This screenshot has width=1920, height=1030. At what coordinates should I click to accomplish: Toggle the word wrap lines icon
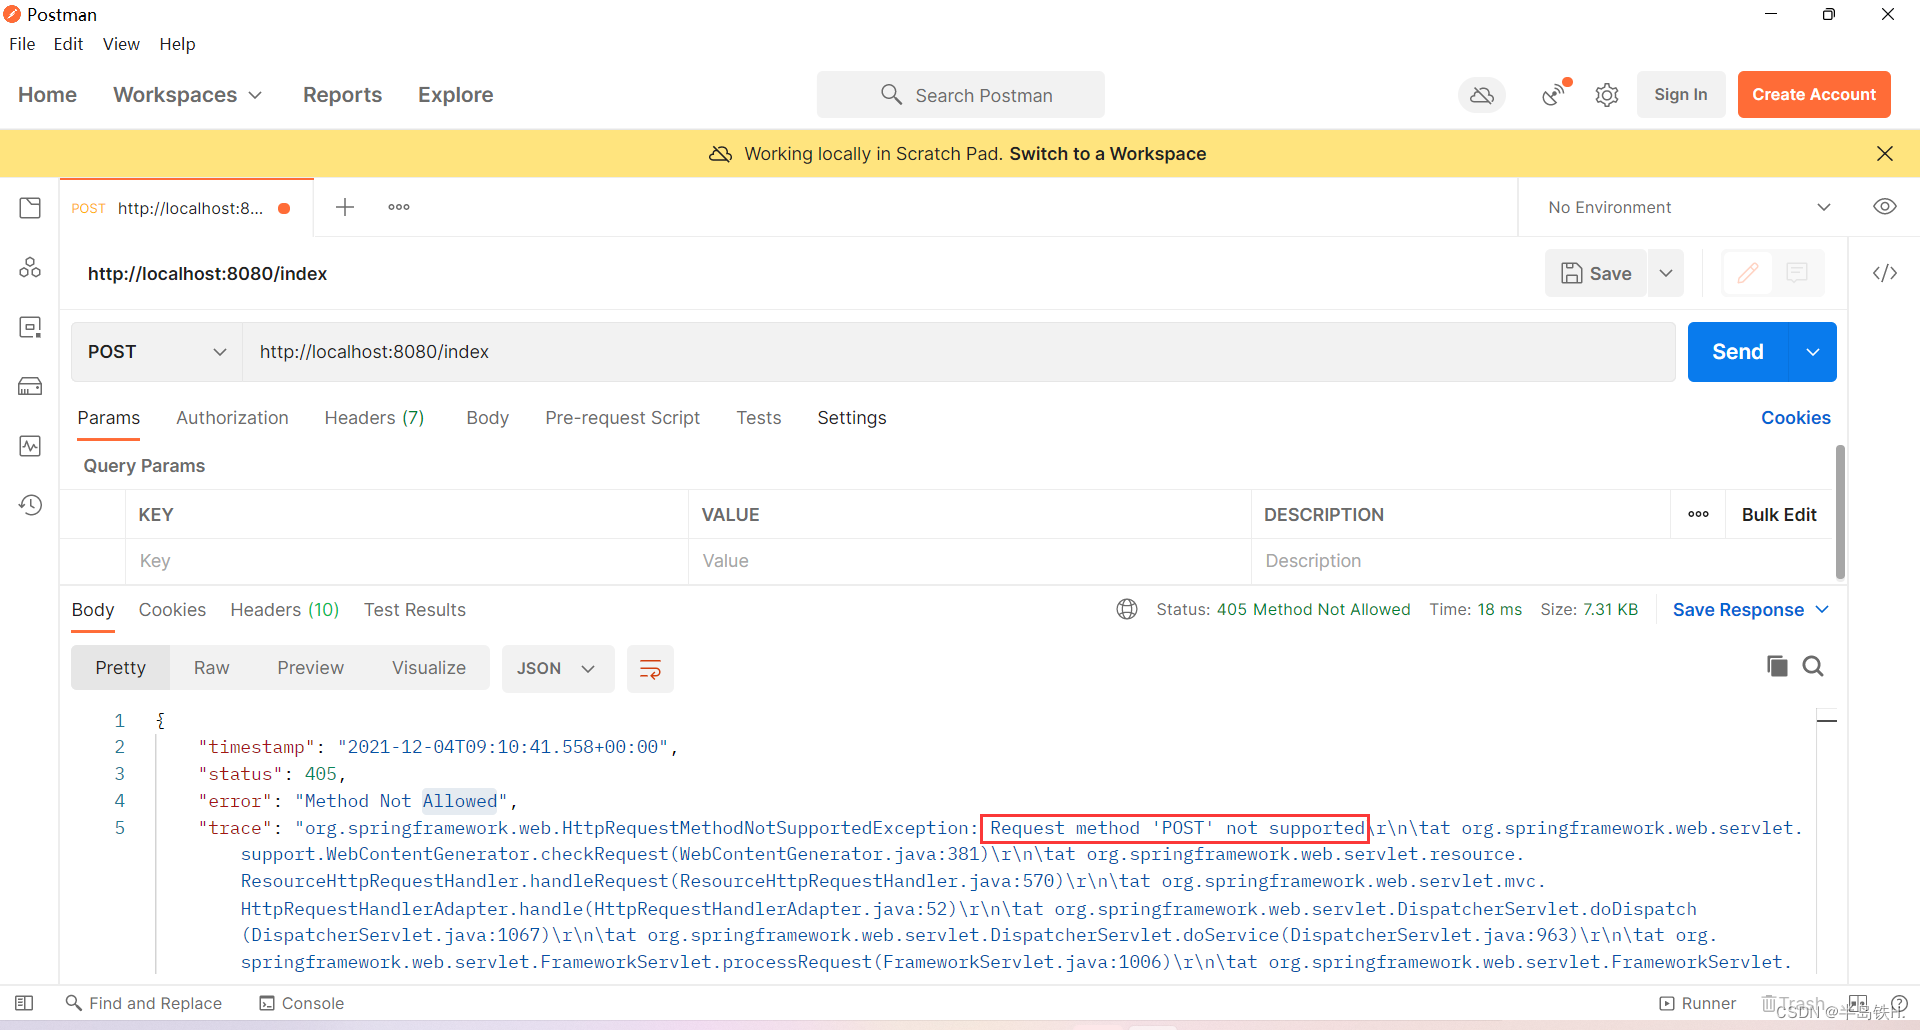click(x=650, y=668)
